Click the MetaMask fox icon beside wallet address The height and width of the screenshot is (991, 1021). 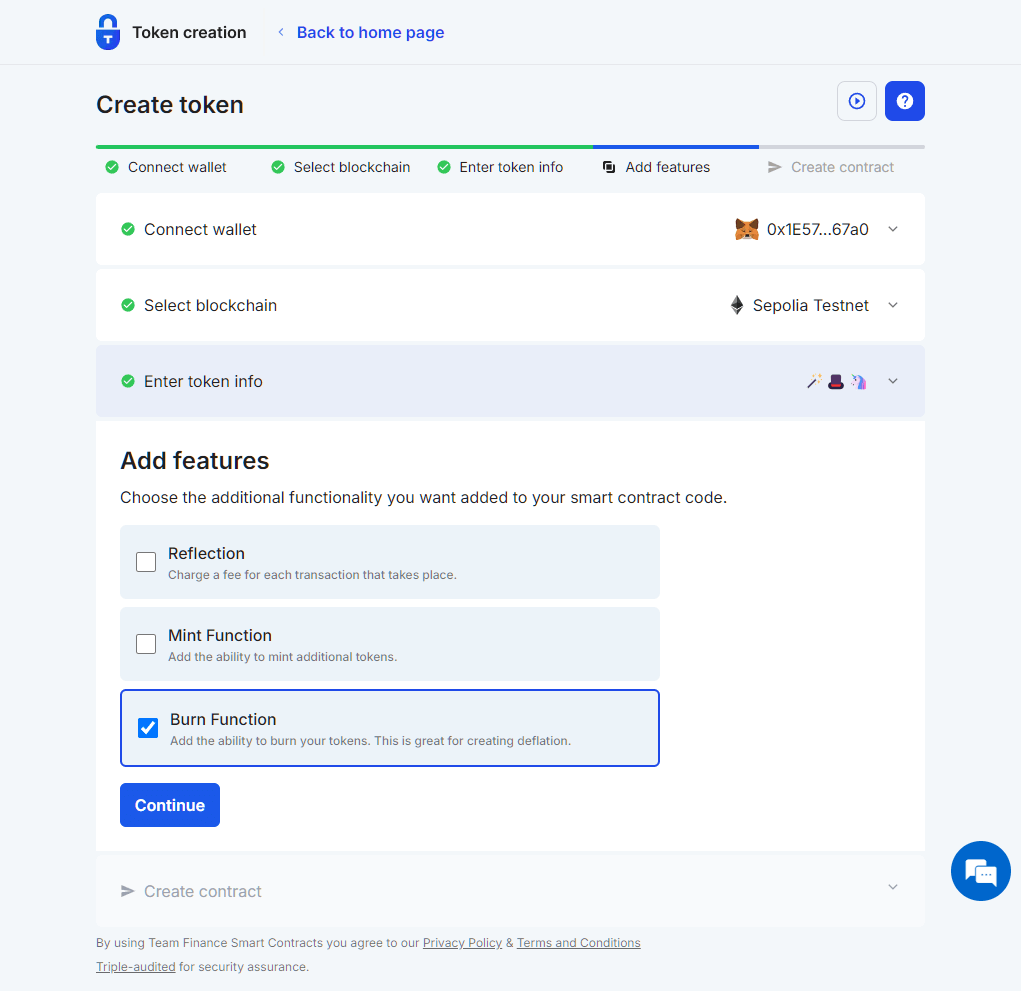746,229
